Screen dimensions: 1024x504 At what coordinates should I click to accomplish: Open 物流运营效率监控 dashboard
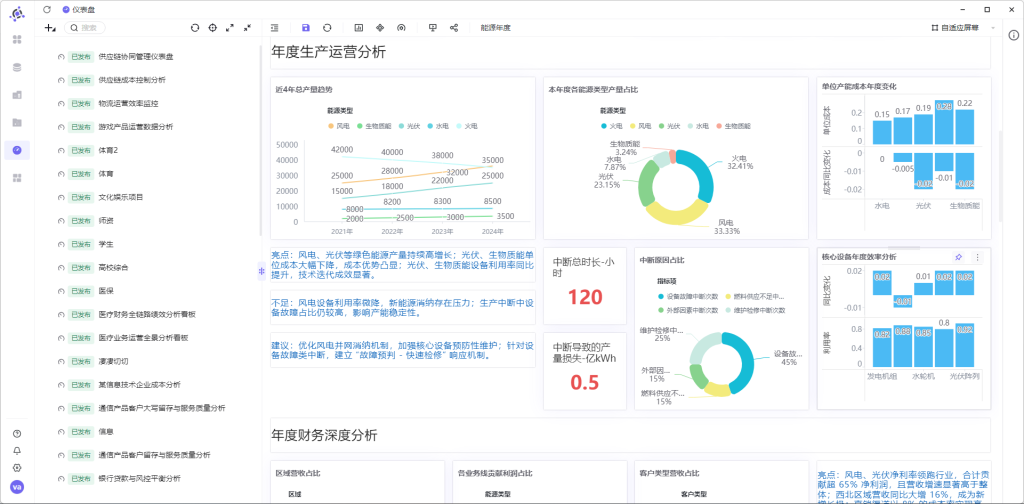128,103
